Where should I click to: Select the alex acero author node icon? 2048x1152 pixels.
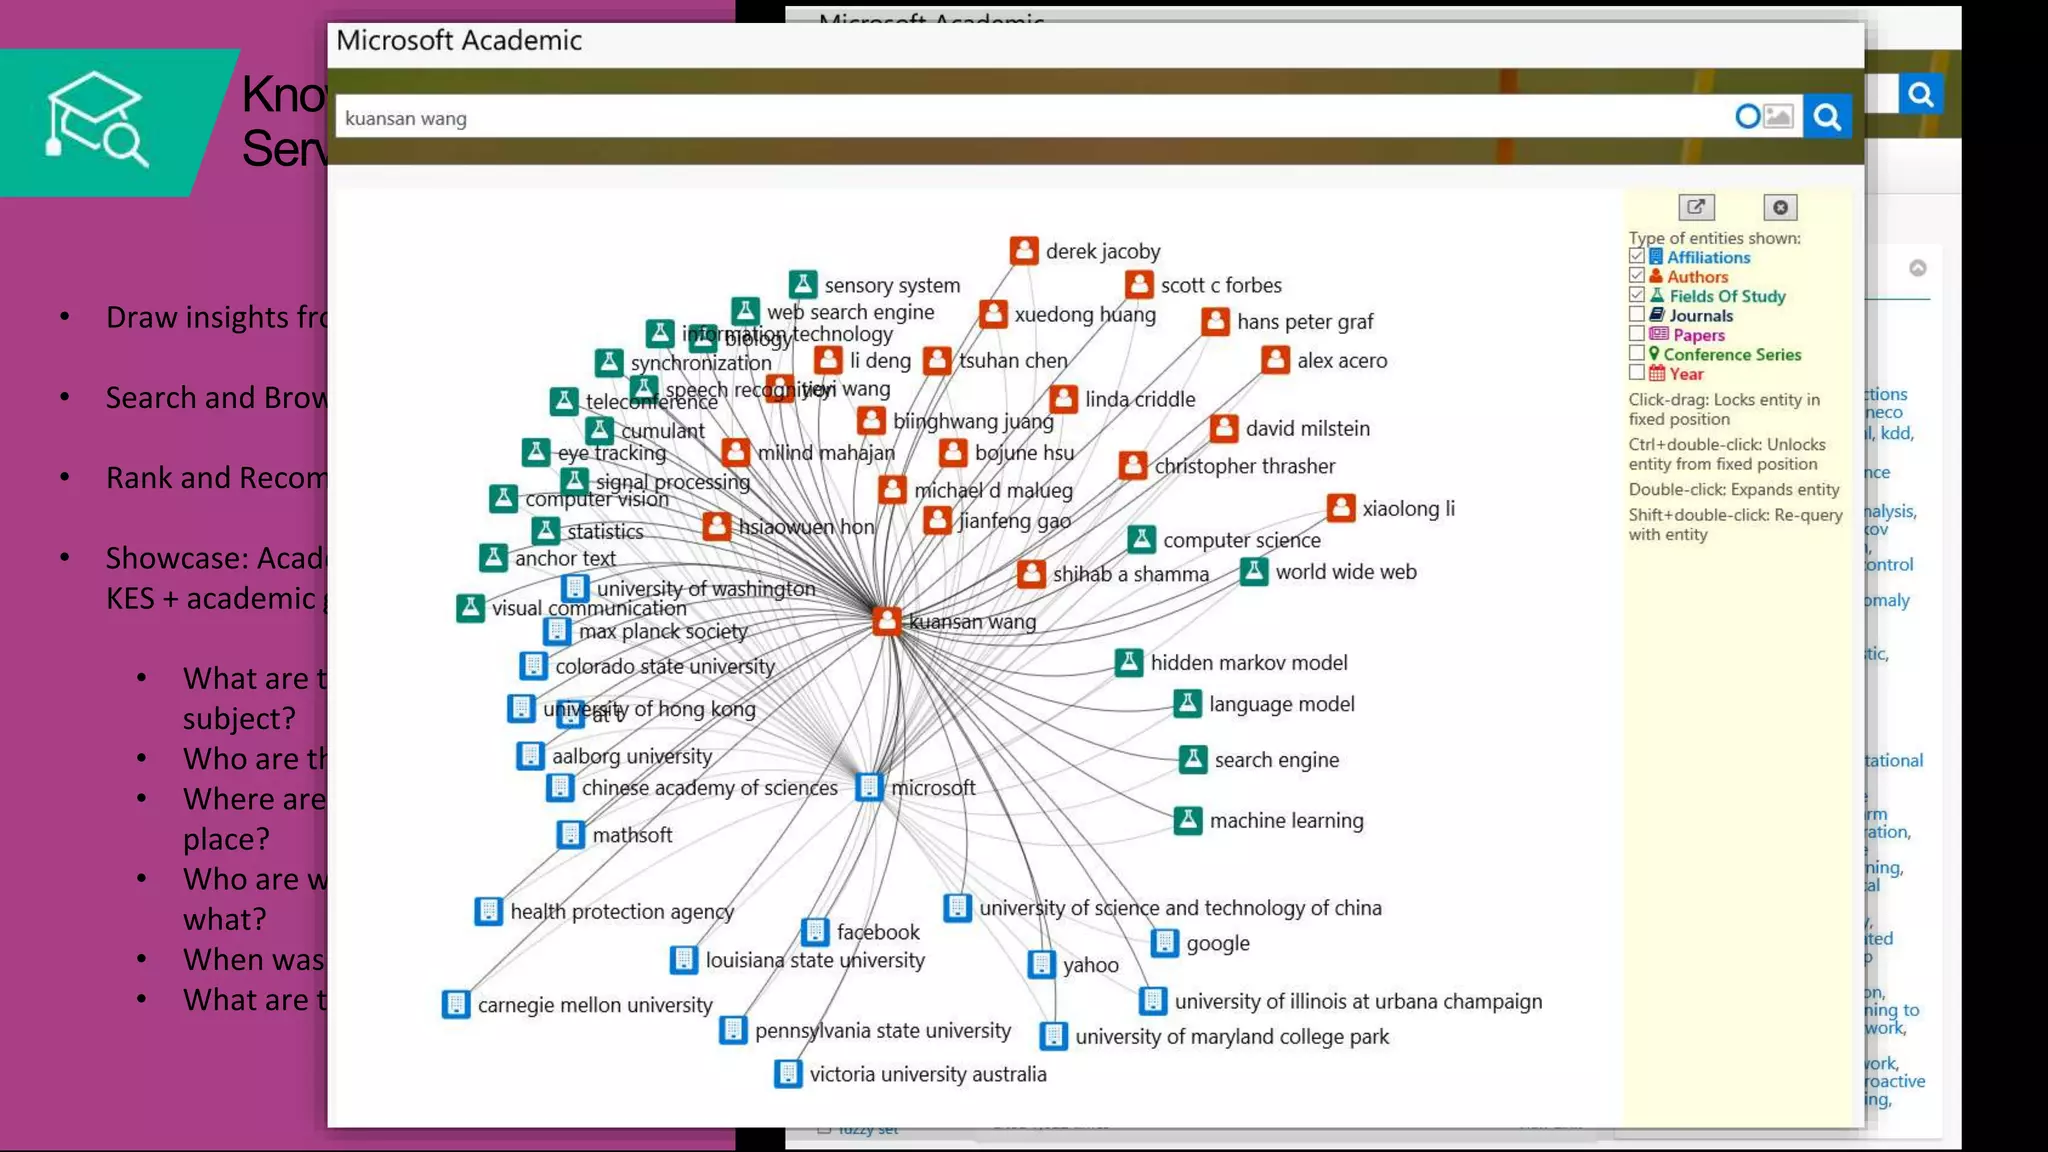1275,359
